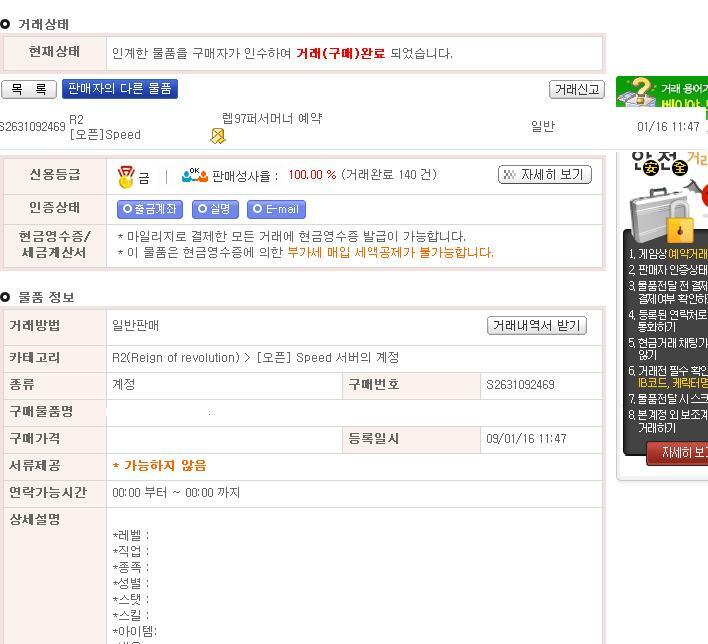Select the 출금계좌 verification badge

click(x=149, y=209)
